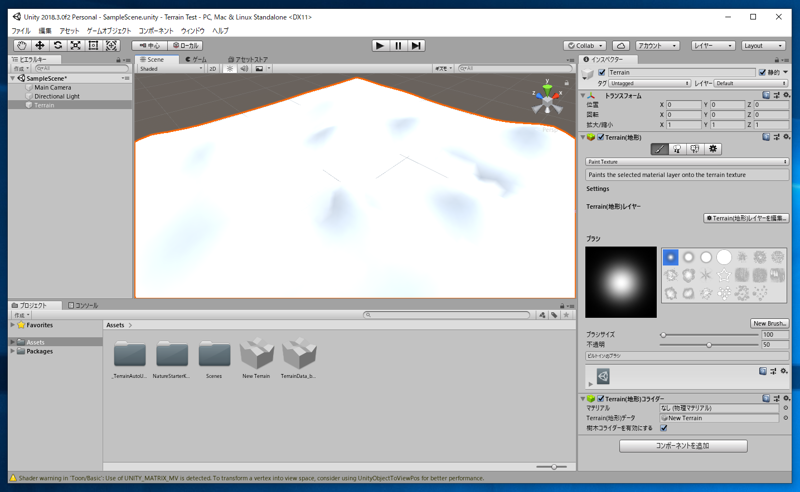Open the Tag Untagged dropdown
Screen dimensions: 800x492
click(x=649, y=83)
